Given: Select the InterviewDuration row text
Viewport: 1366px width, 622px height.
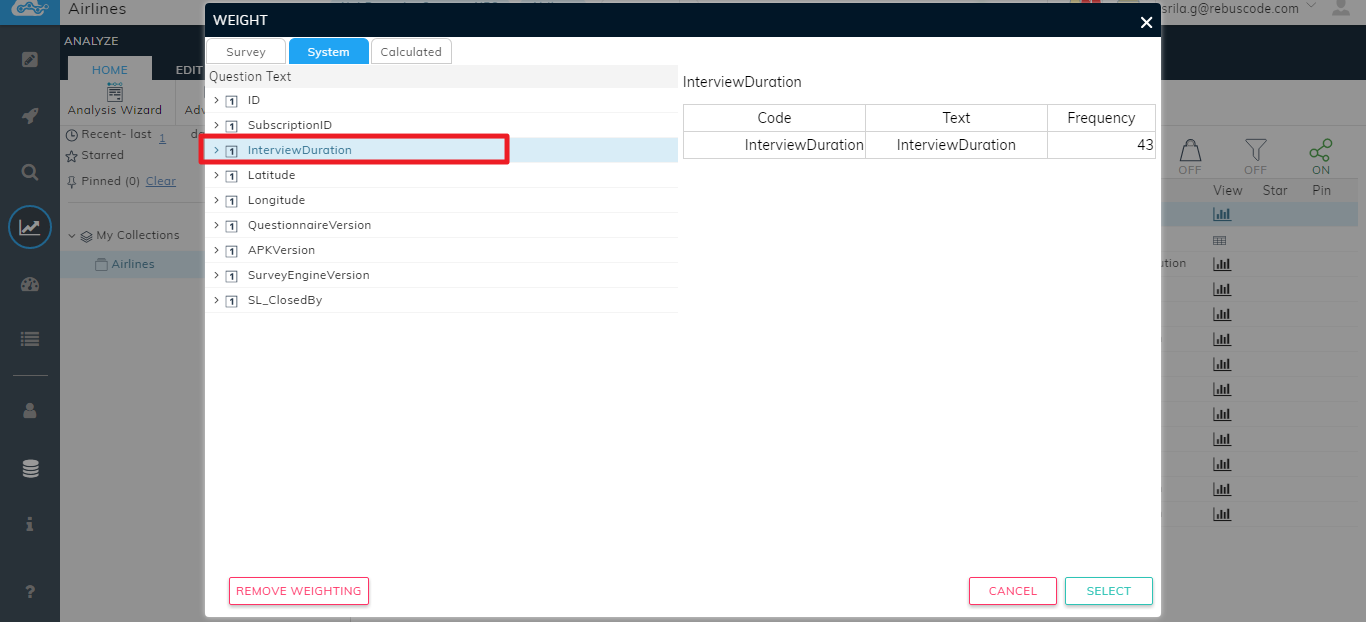Looking at the screenshot, I should (x=300, y=150).
